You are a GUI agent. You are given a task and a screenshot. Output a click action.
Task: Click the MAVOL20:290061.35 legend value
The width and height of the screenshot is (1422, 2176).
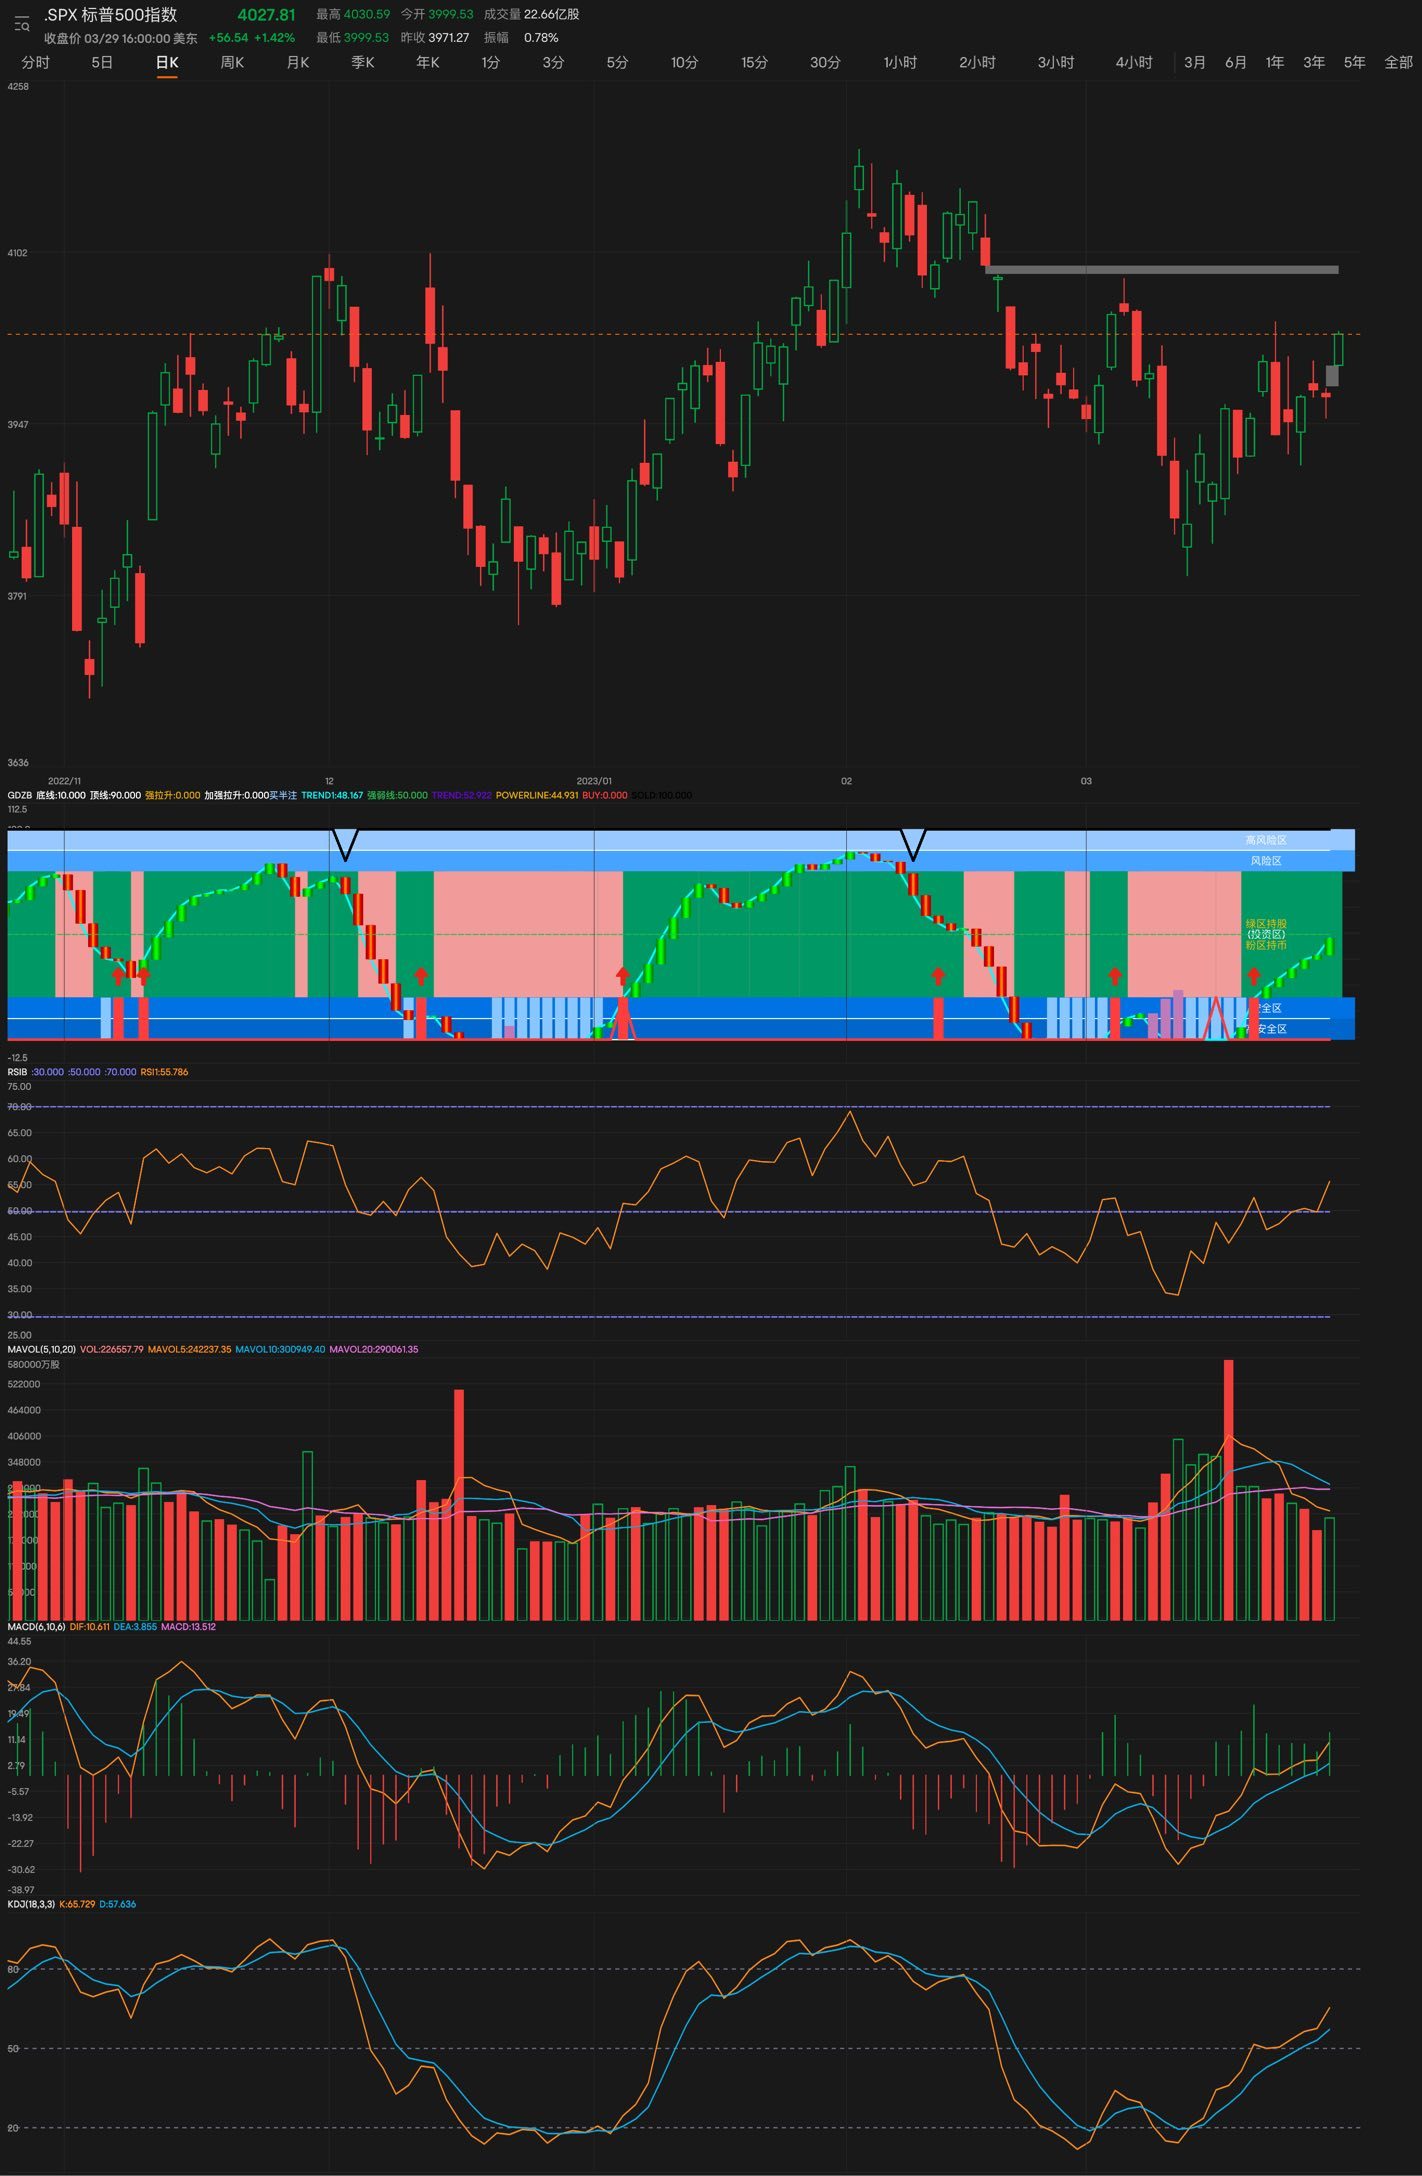pos(374,1349)
